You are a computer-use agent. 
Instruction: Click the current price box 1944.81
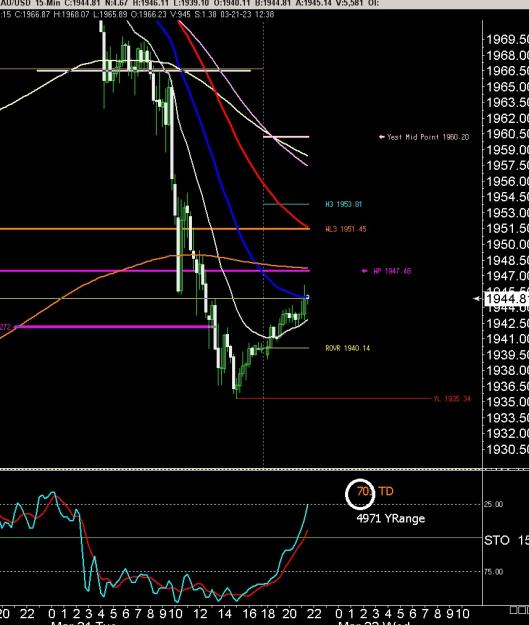tap(506, 299)
